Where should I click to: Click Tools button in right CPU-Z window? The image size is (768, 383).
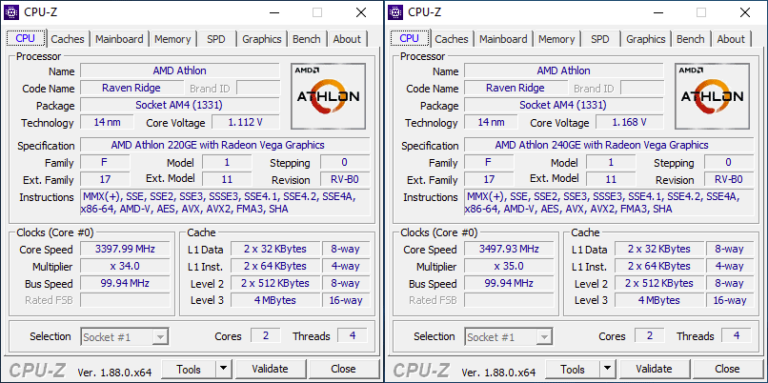point(573,368)
